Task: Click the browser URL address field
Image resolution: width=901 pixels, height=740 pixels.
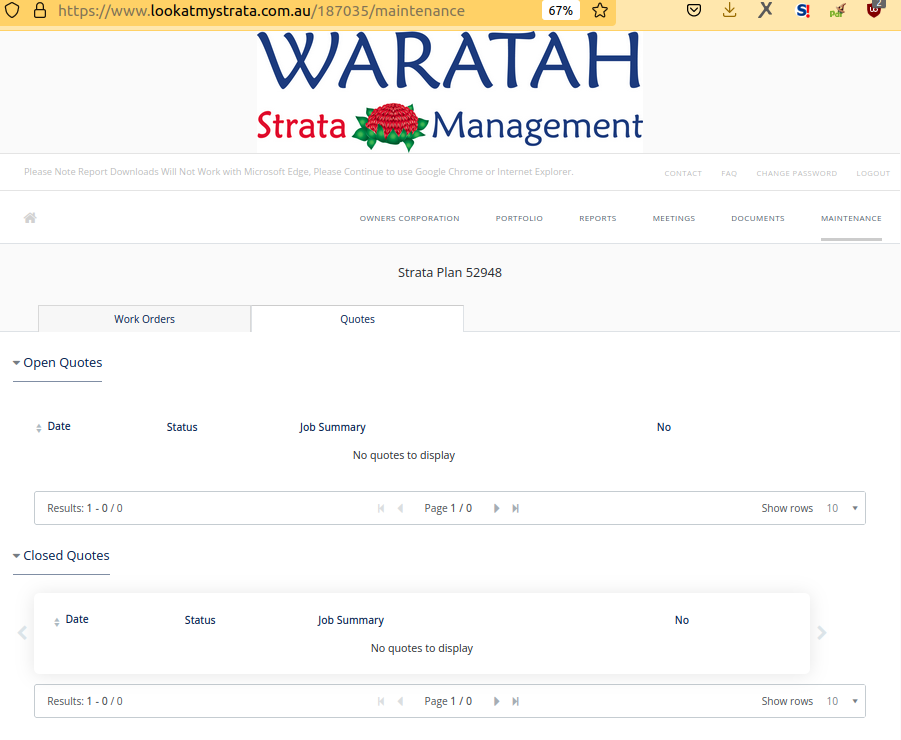Action: (x=261, y=10)
